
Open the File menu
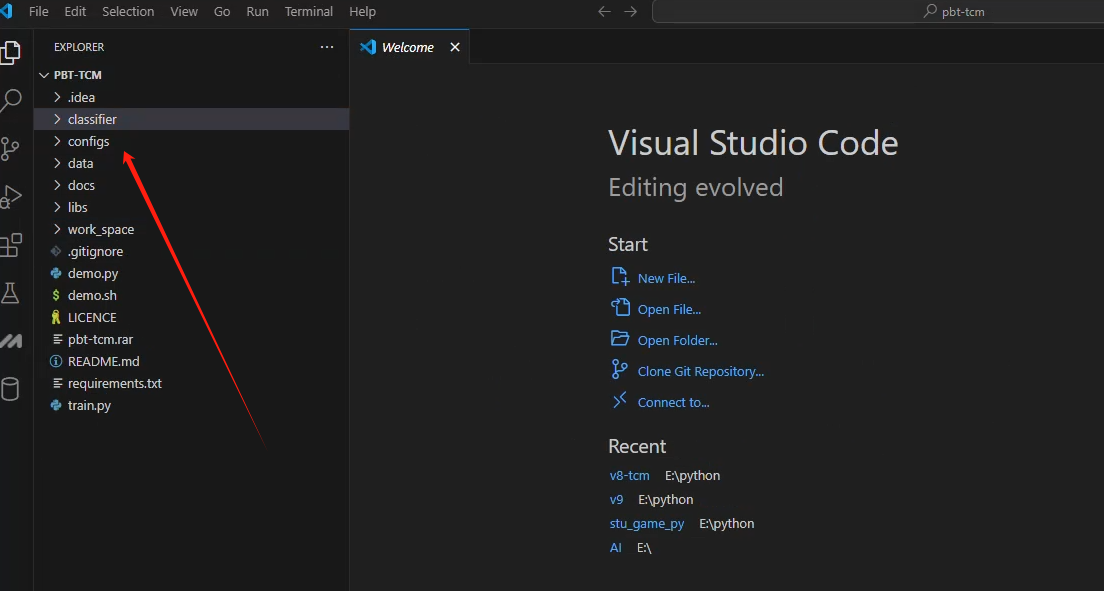pos(39,12)
